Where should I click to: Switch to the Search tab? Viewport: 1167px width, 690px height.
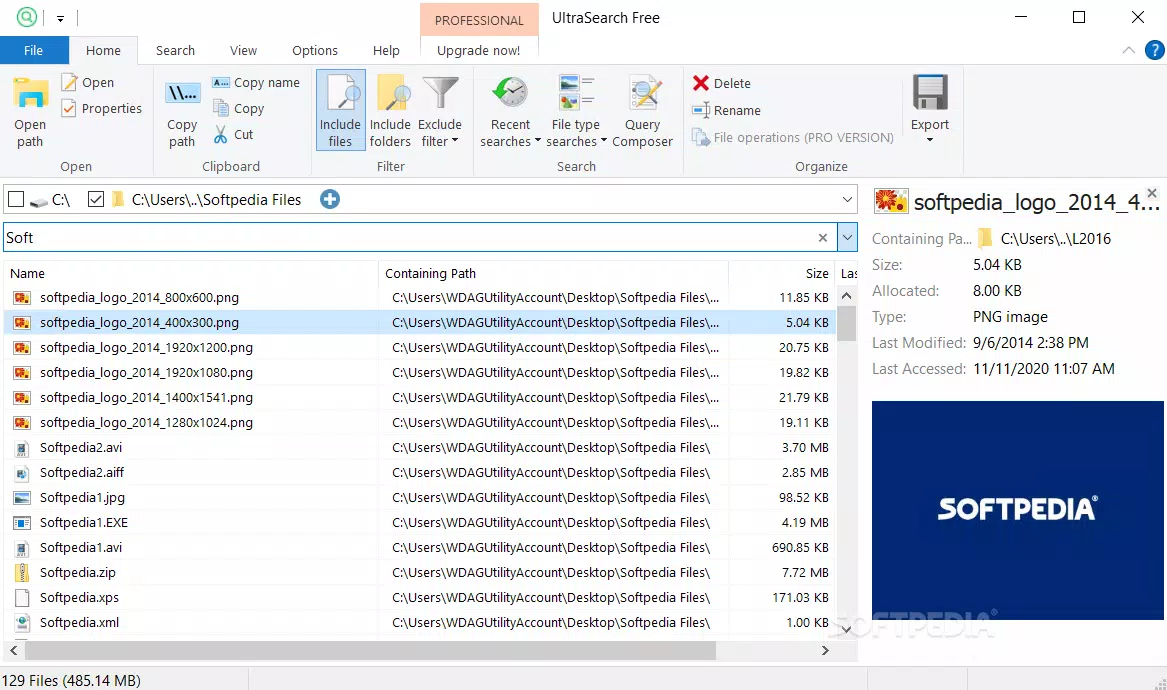(176, 51)
